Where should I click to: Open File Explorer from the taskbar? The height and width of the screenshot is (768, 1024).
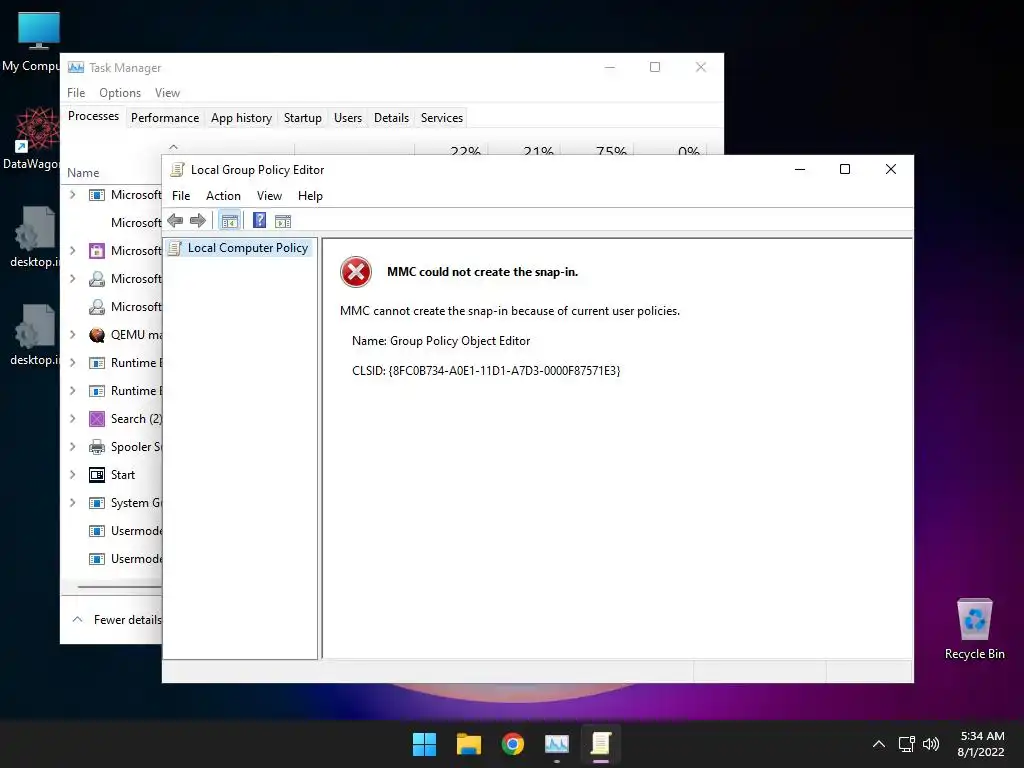click(468, 744)
